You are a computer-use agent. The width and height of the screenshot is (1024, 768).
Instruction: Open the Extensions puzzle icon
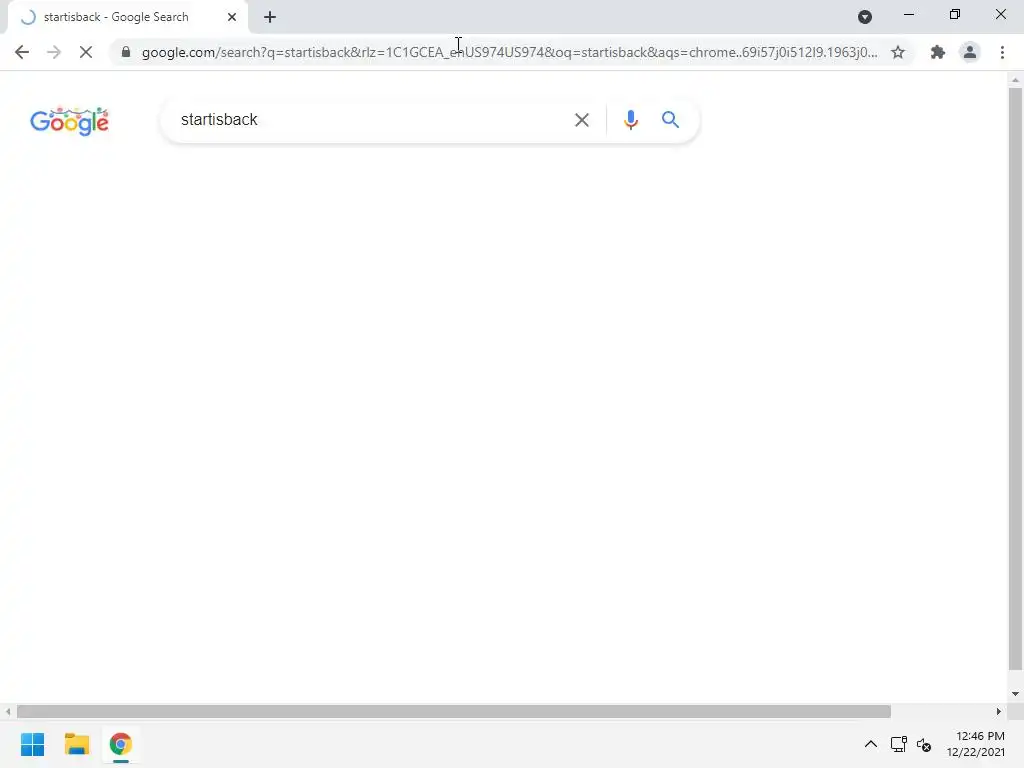coord(938,52)
